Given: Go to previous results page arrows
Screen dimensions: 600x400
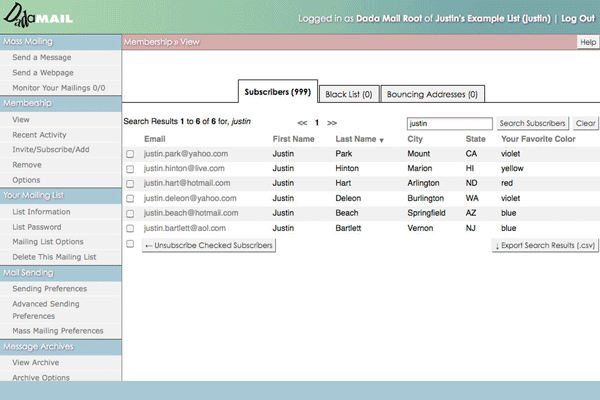Looking at the screenshot, I should (x=302, y=123).
